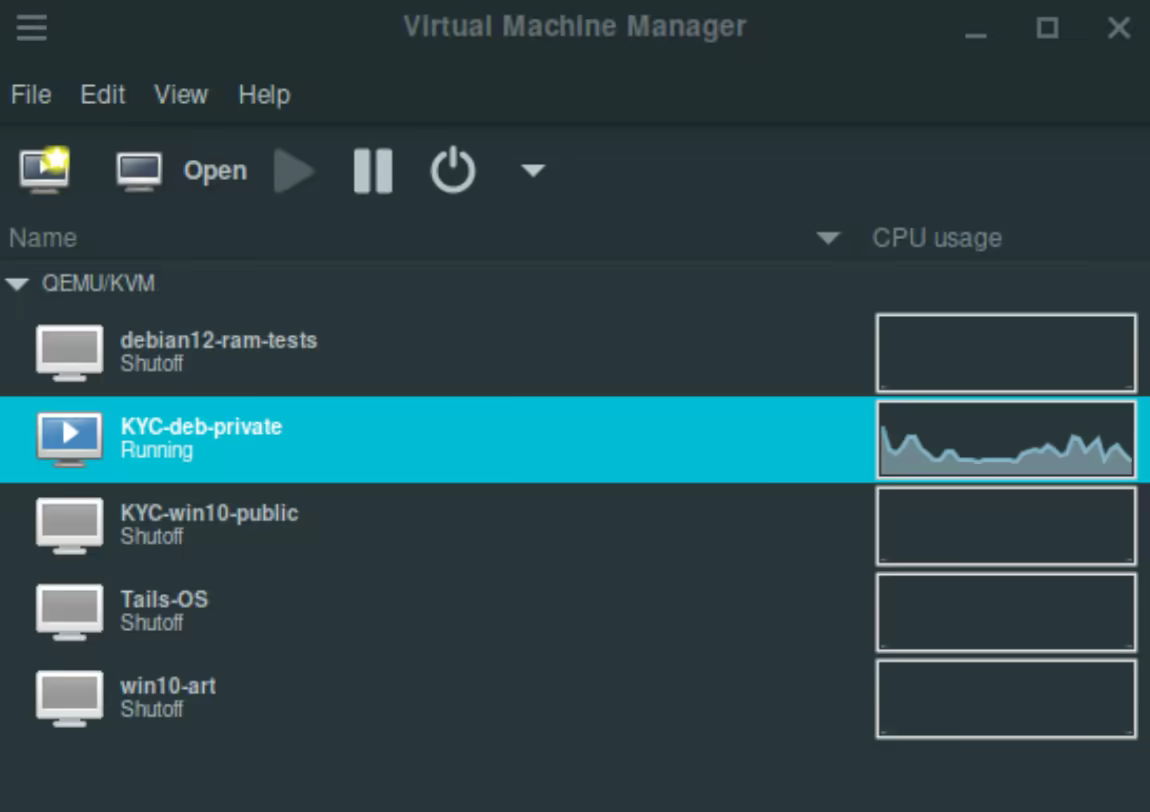
Task: Select the Tails-OS monitor icon
Action: pos(70,612)
